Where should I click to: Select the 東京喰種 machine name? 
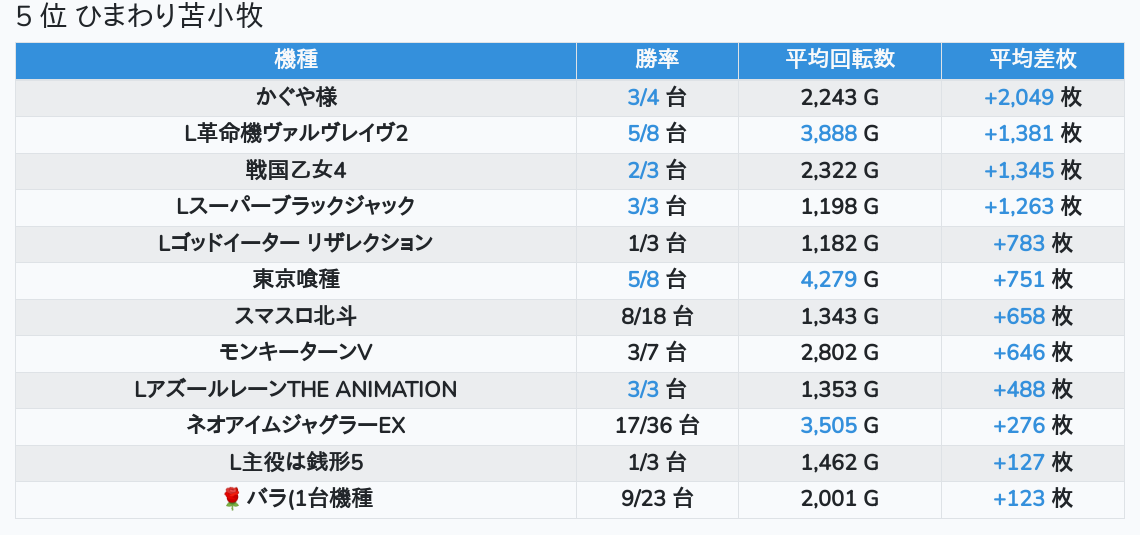click(x=295, y=279)
